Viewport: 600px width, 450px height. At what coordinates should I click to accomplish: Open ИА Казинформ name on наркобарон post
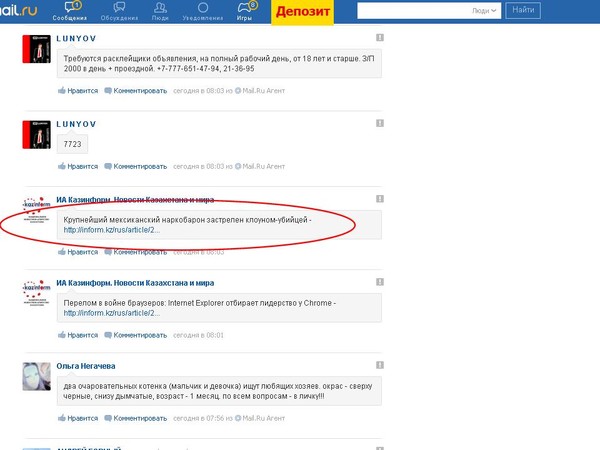[x=135, y=200]
